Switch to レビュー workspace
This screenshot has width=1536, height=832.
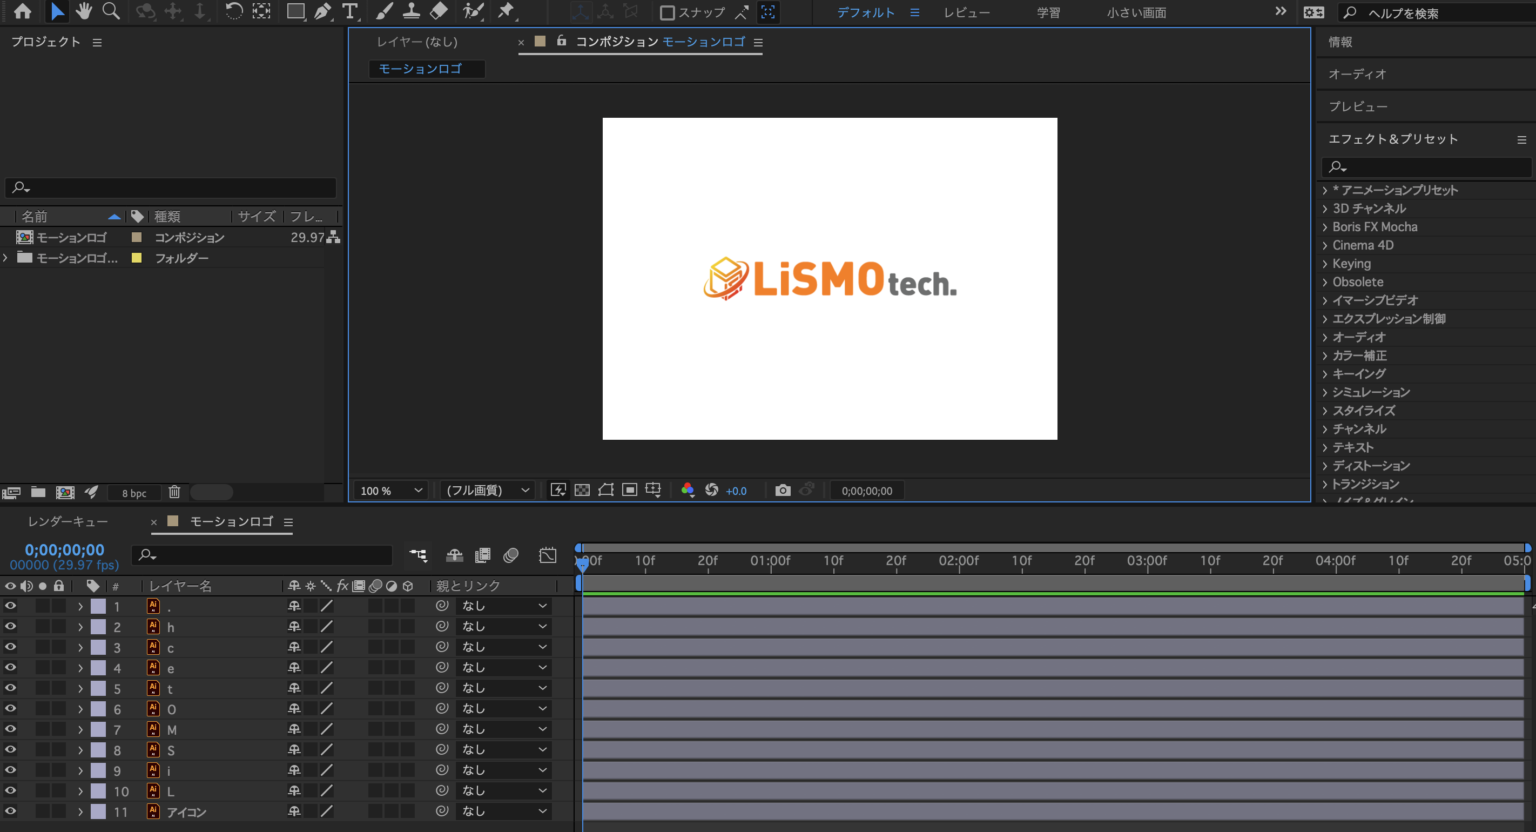[966, 13]
